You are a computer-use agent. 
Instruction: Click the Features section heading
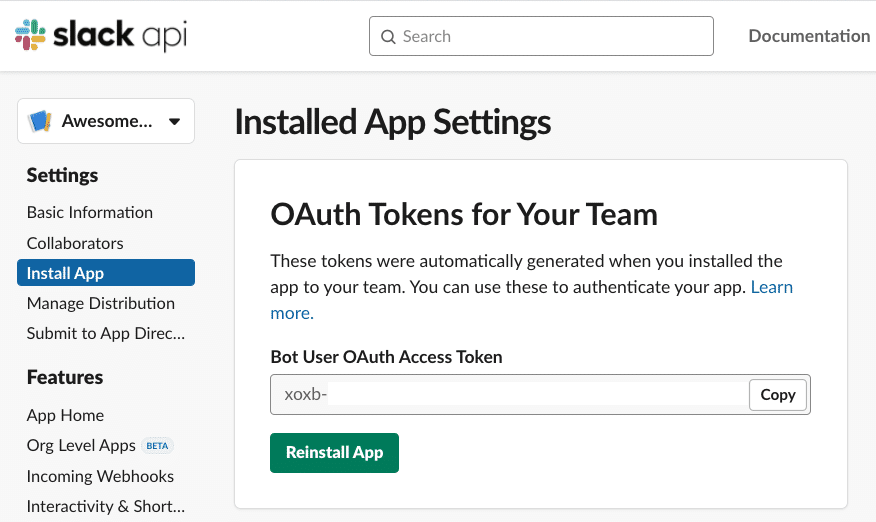click(65, 377)
